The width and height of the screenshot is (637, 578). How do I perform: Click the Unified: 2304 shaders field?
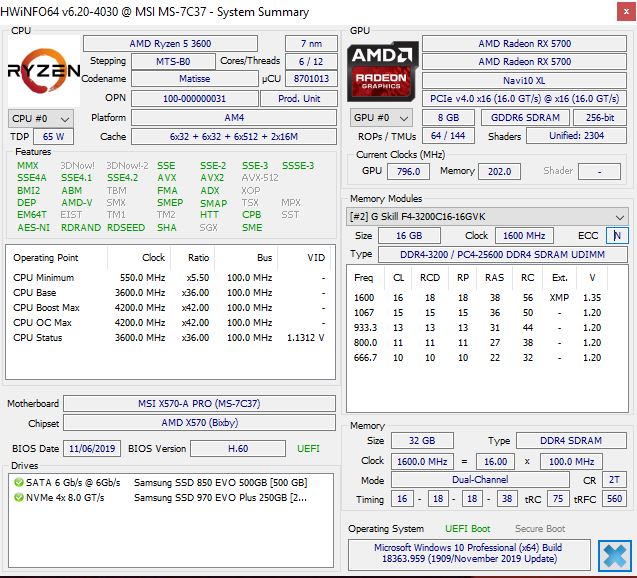click(576, 136)
